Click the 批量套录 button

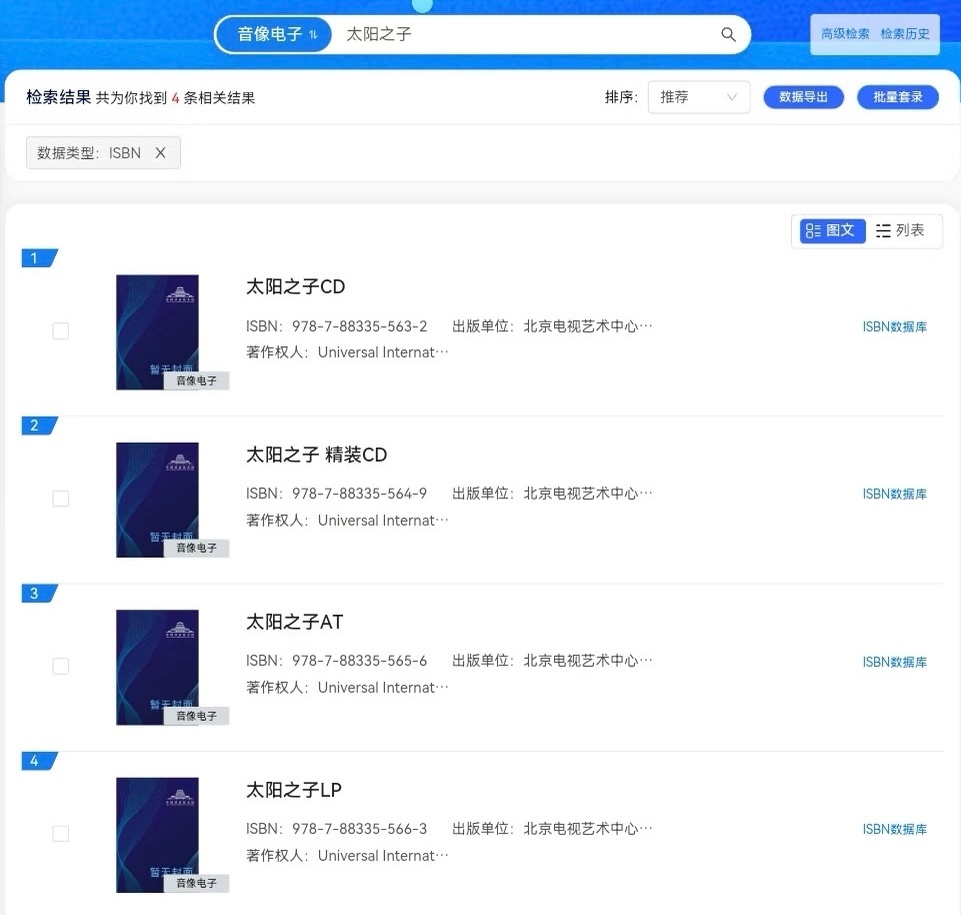(897, 97)
